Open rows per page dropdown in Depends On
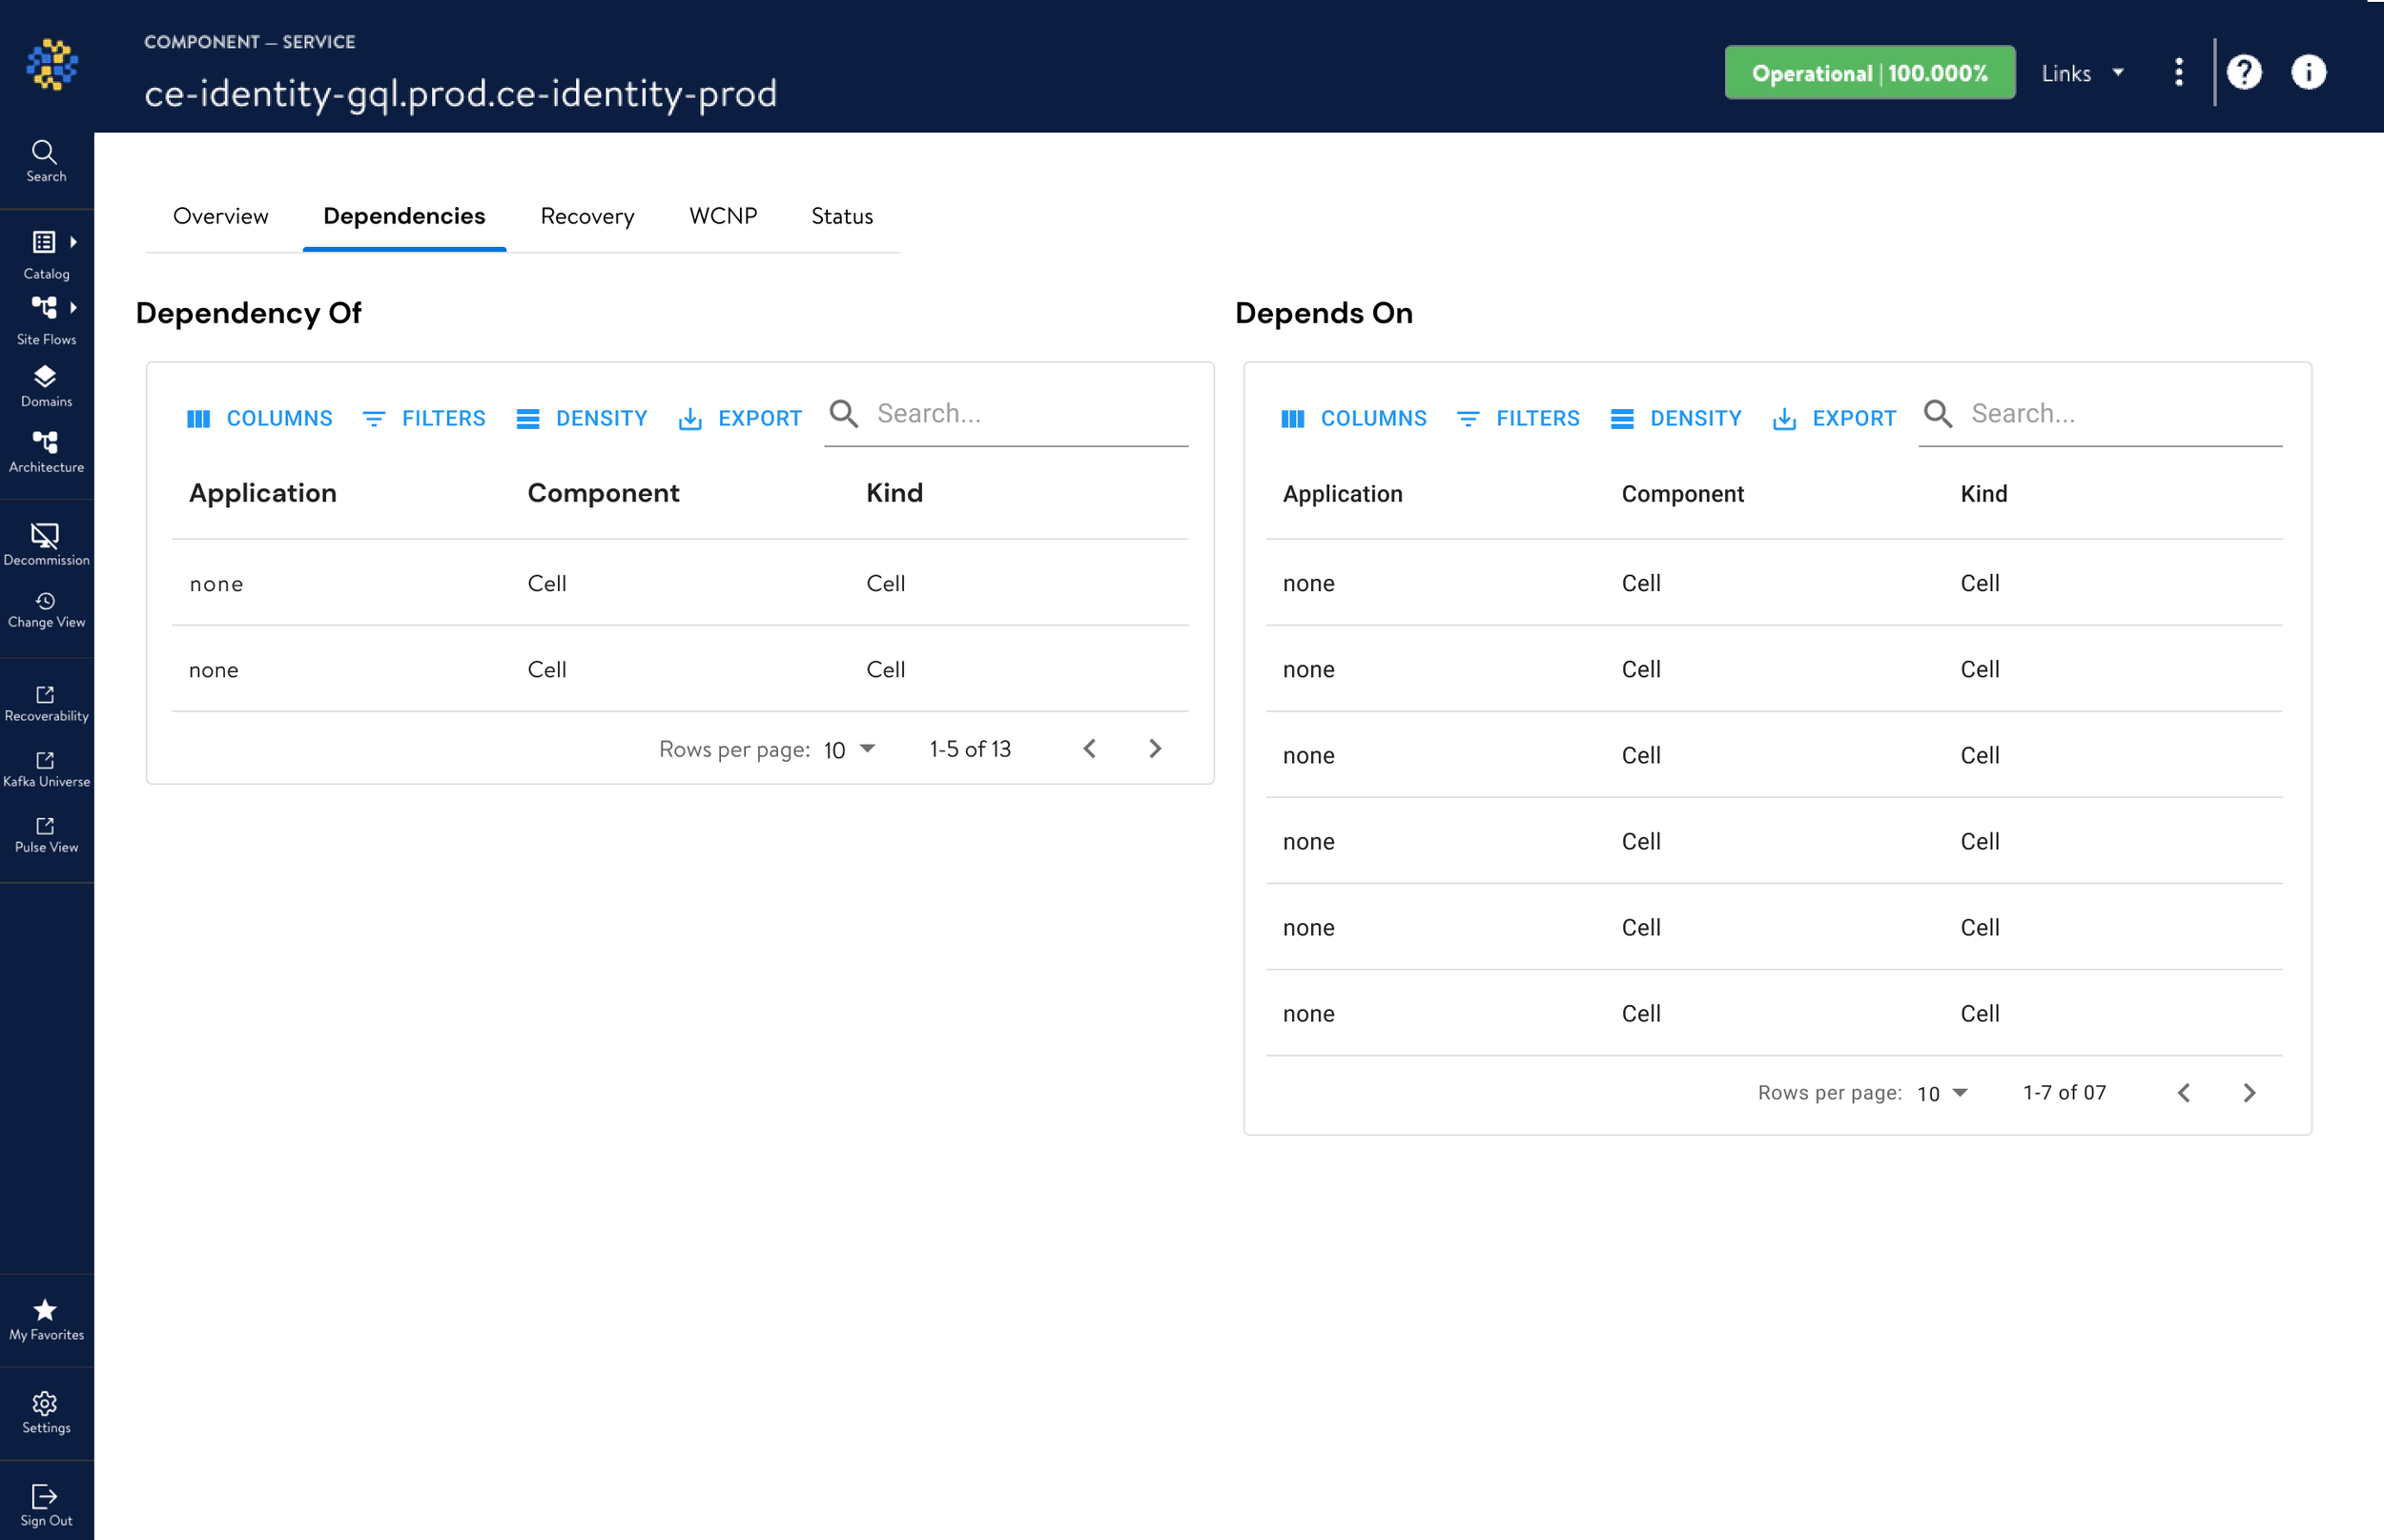2384x1540 pixels. [x=1942, y=1093]
